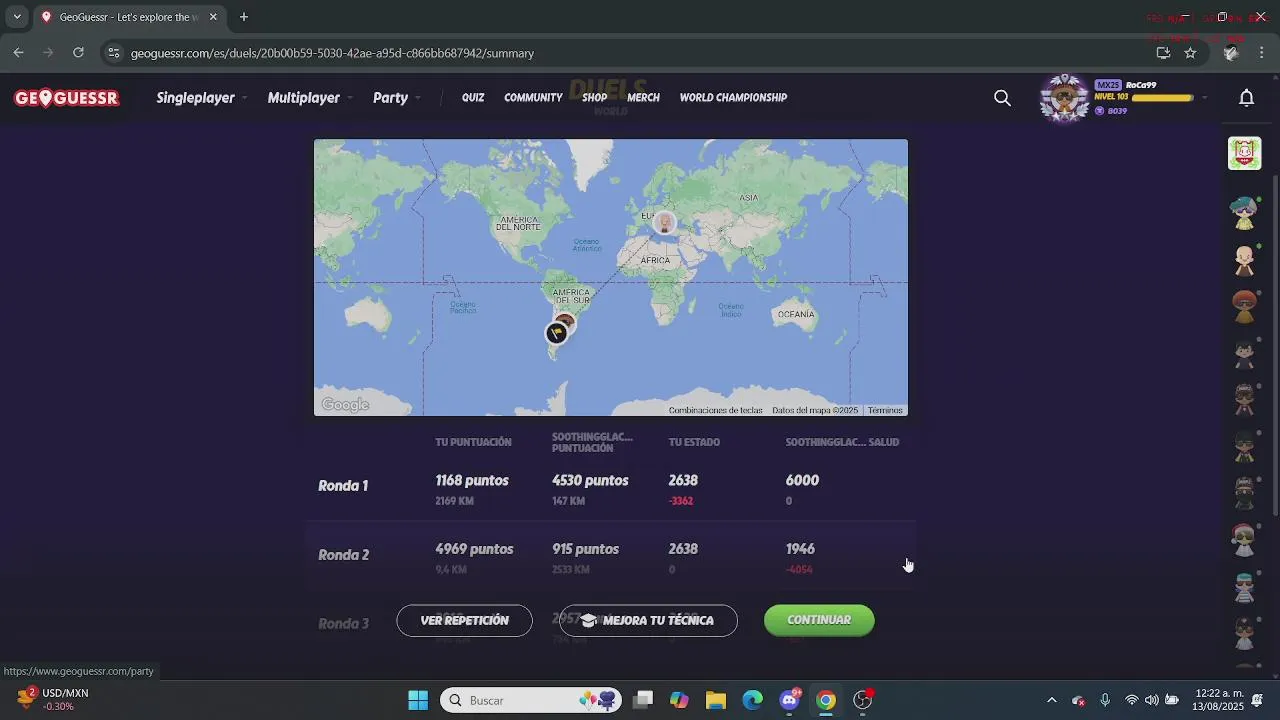1280x720 pixels.
Task: Open the taskbar clock and date
Action: (1217, 700)
